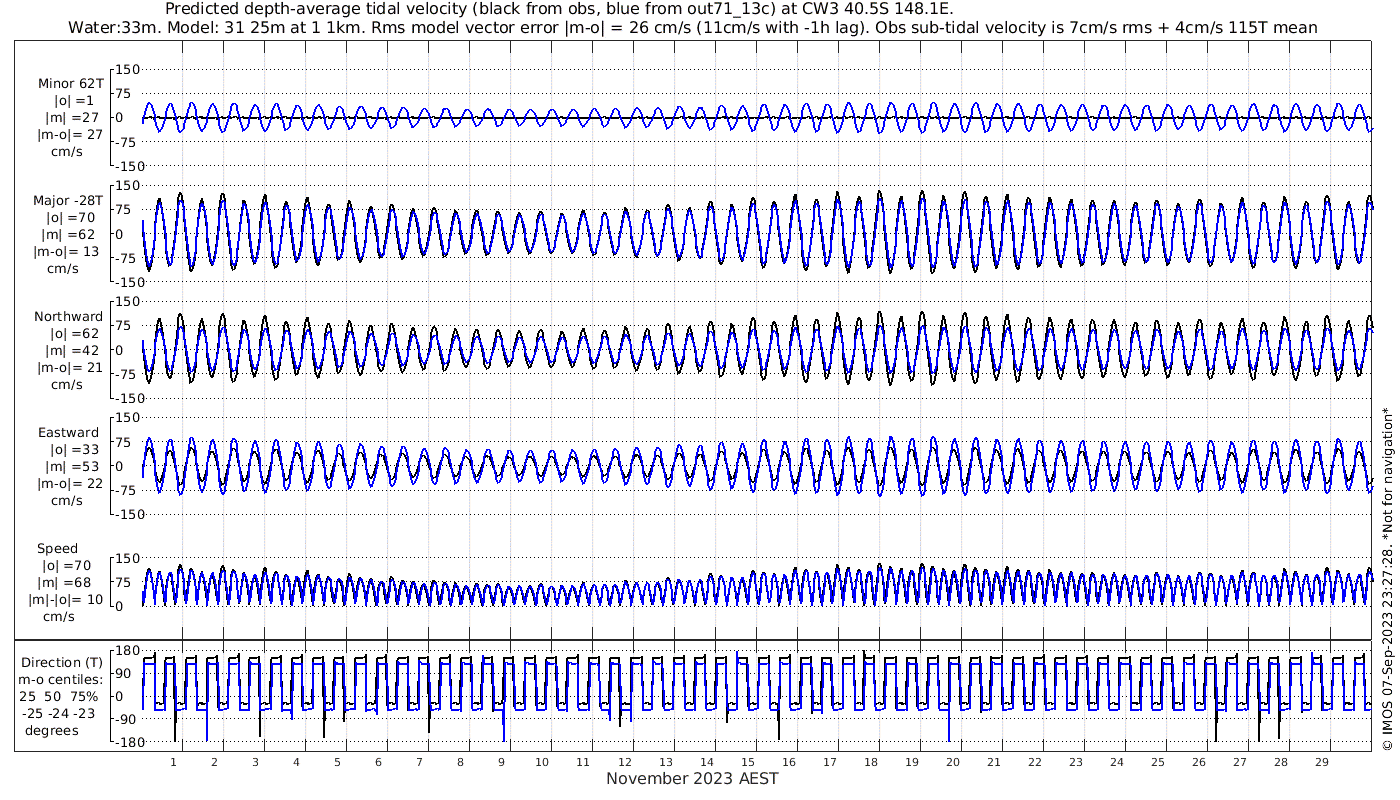Image resolution: width=1400 pixels, height=800 pixels.
Task: Click the '-90' tick in Direction panel
Action: (x=126, y=720)
